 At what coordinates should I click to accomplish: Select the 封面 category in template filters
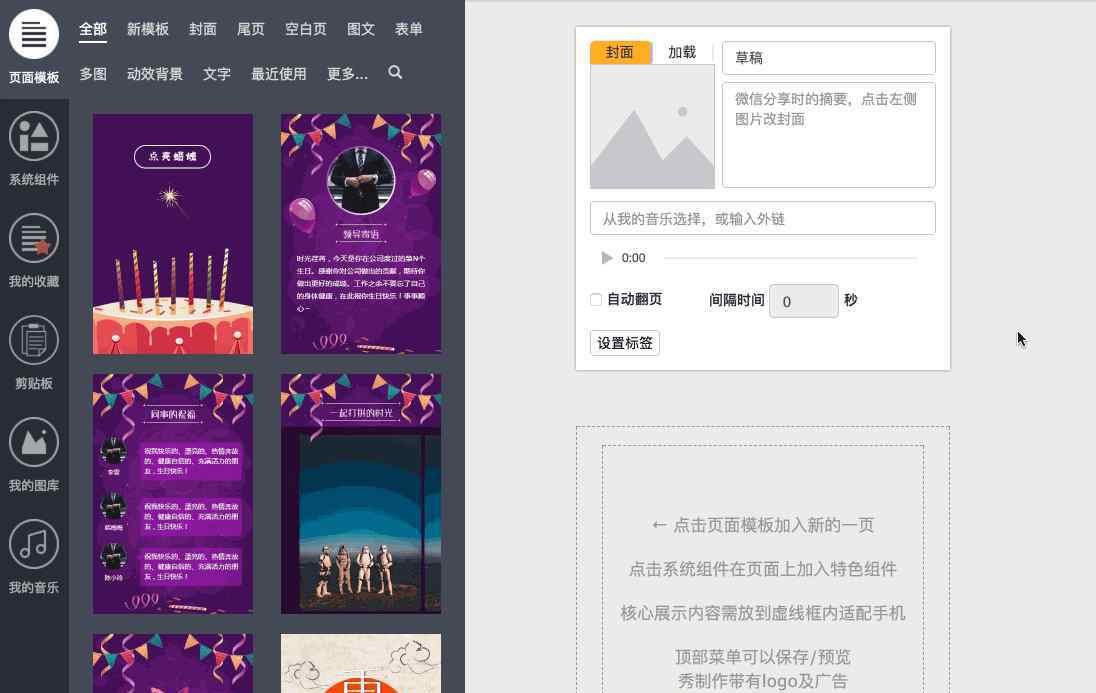[x=203, y=29]
